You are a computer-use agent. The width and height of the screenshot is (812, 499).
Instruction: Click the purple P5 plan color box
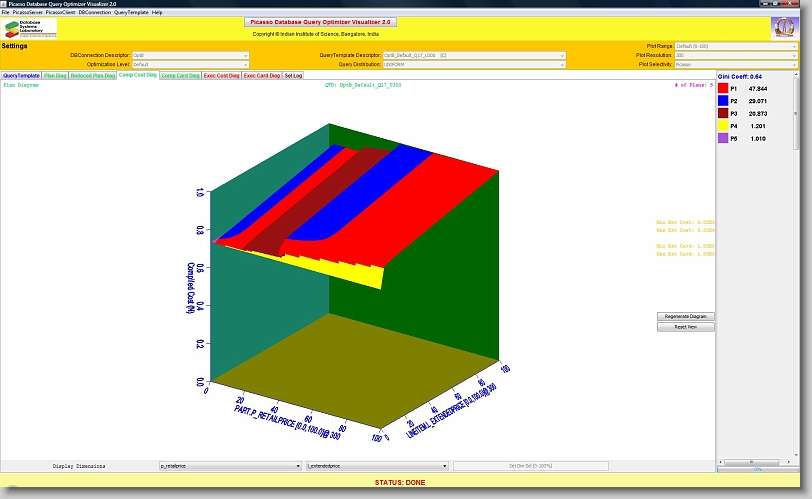pos(724,139)
